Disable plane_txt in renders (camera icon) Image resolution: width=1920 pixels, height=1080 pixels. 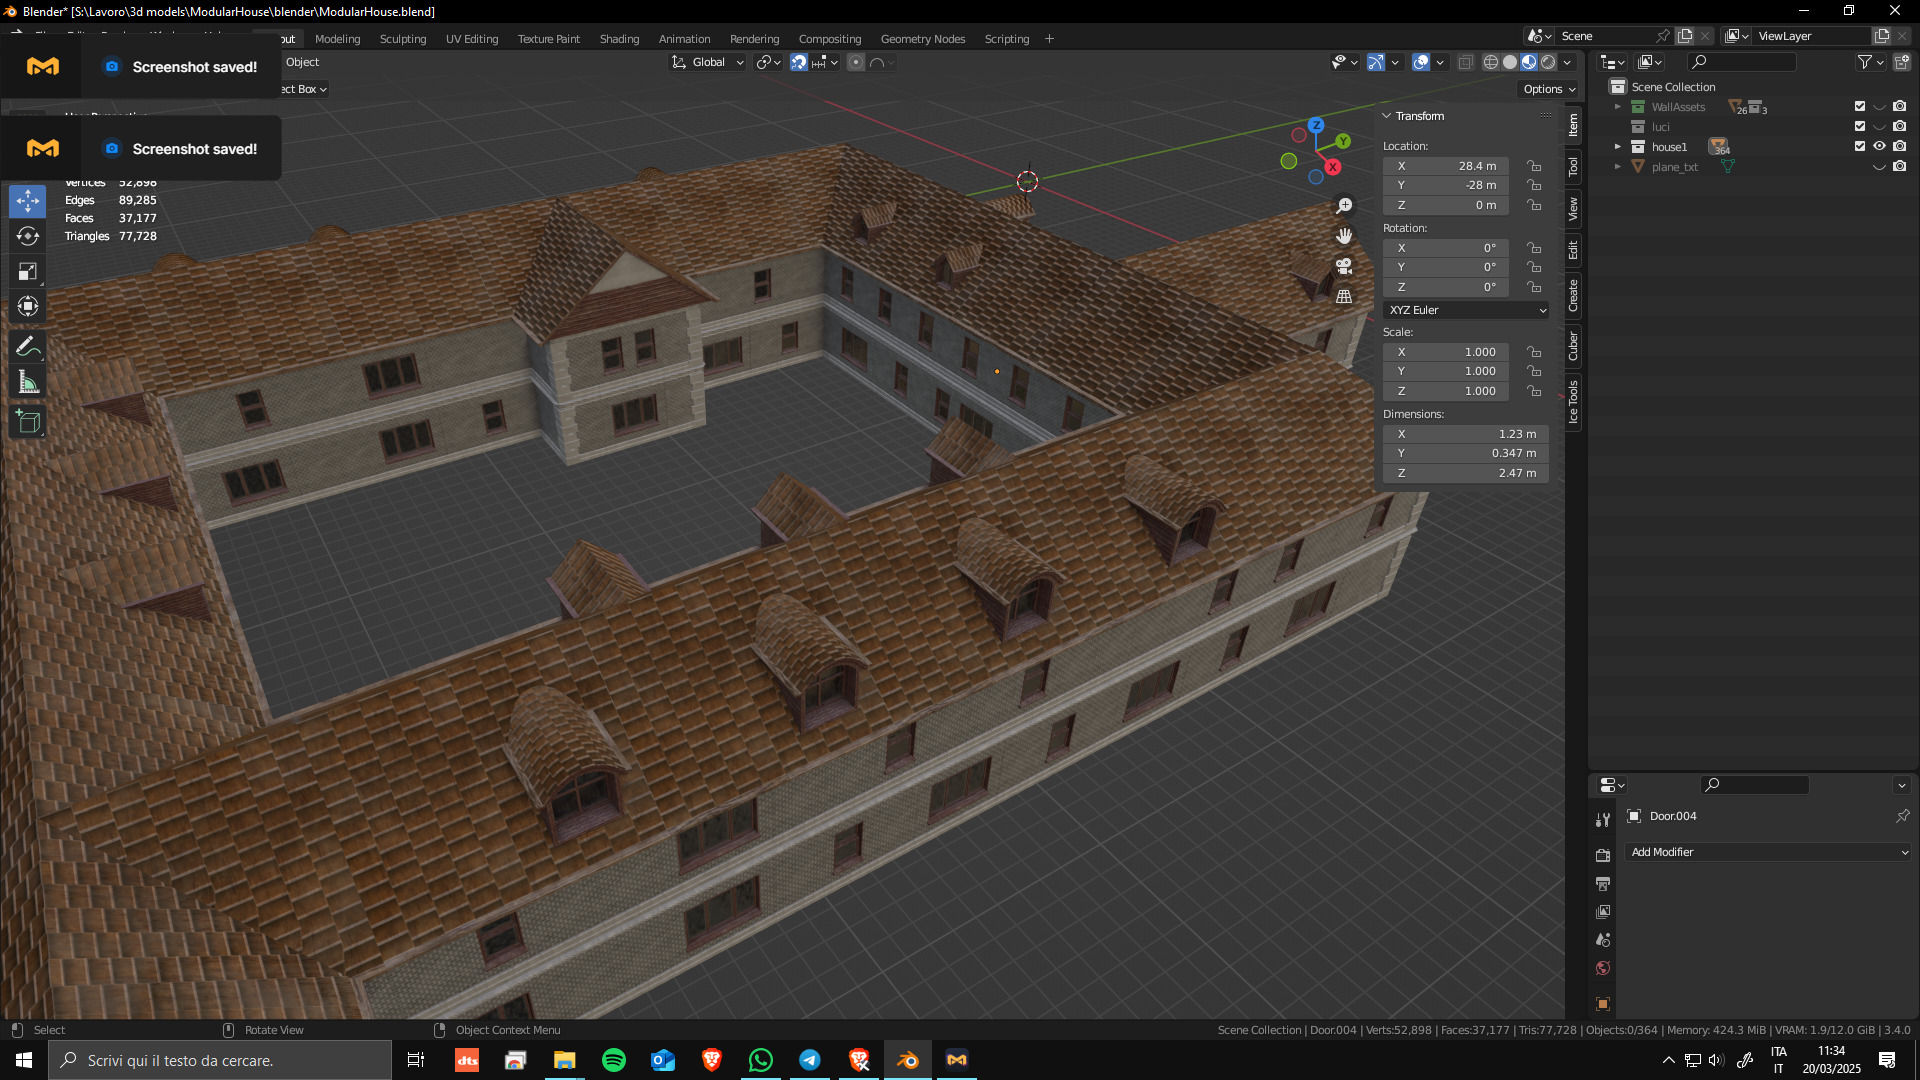point(1900,166)
